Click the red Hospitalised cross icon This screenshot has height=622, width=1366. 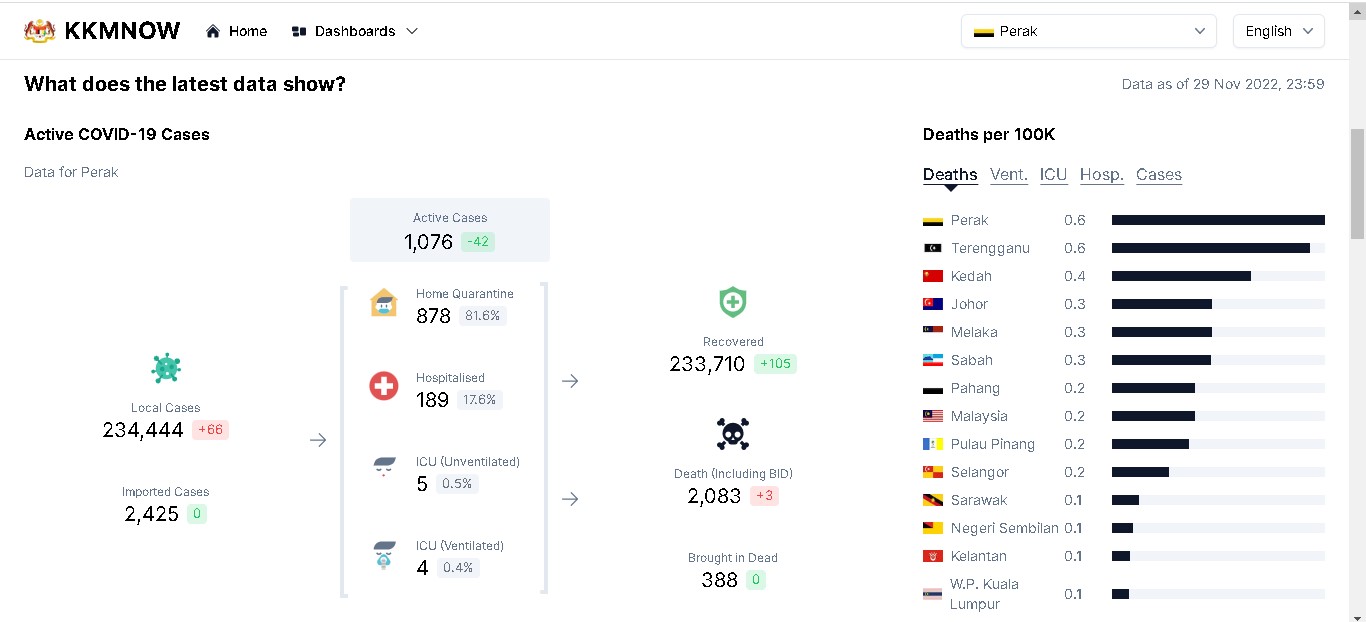click(384, 386)
